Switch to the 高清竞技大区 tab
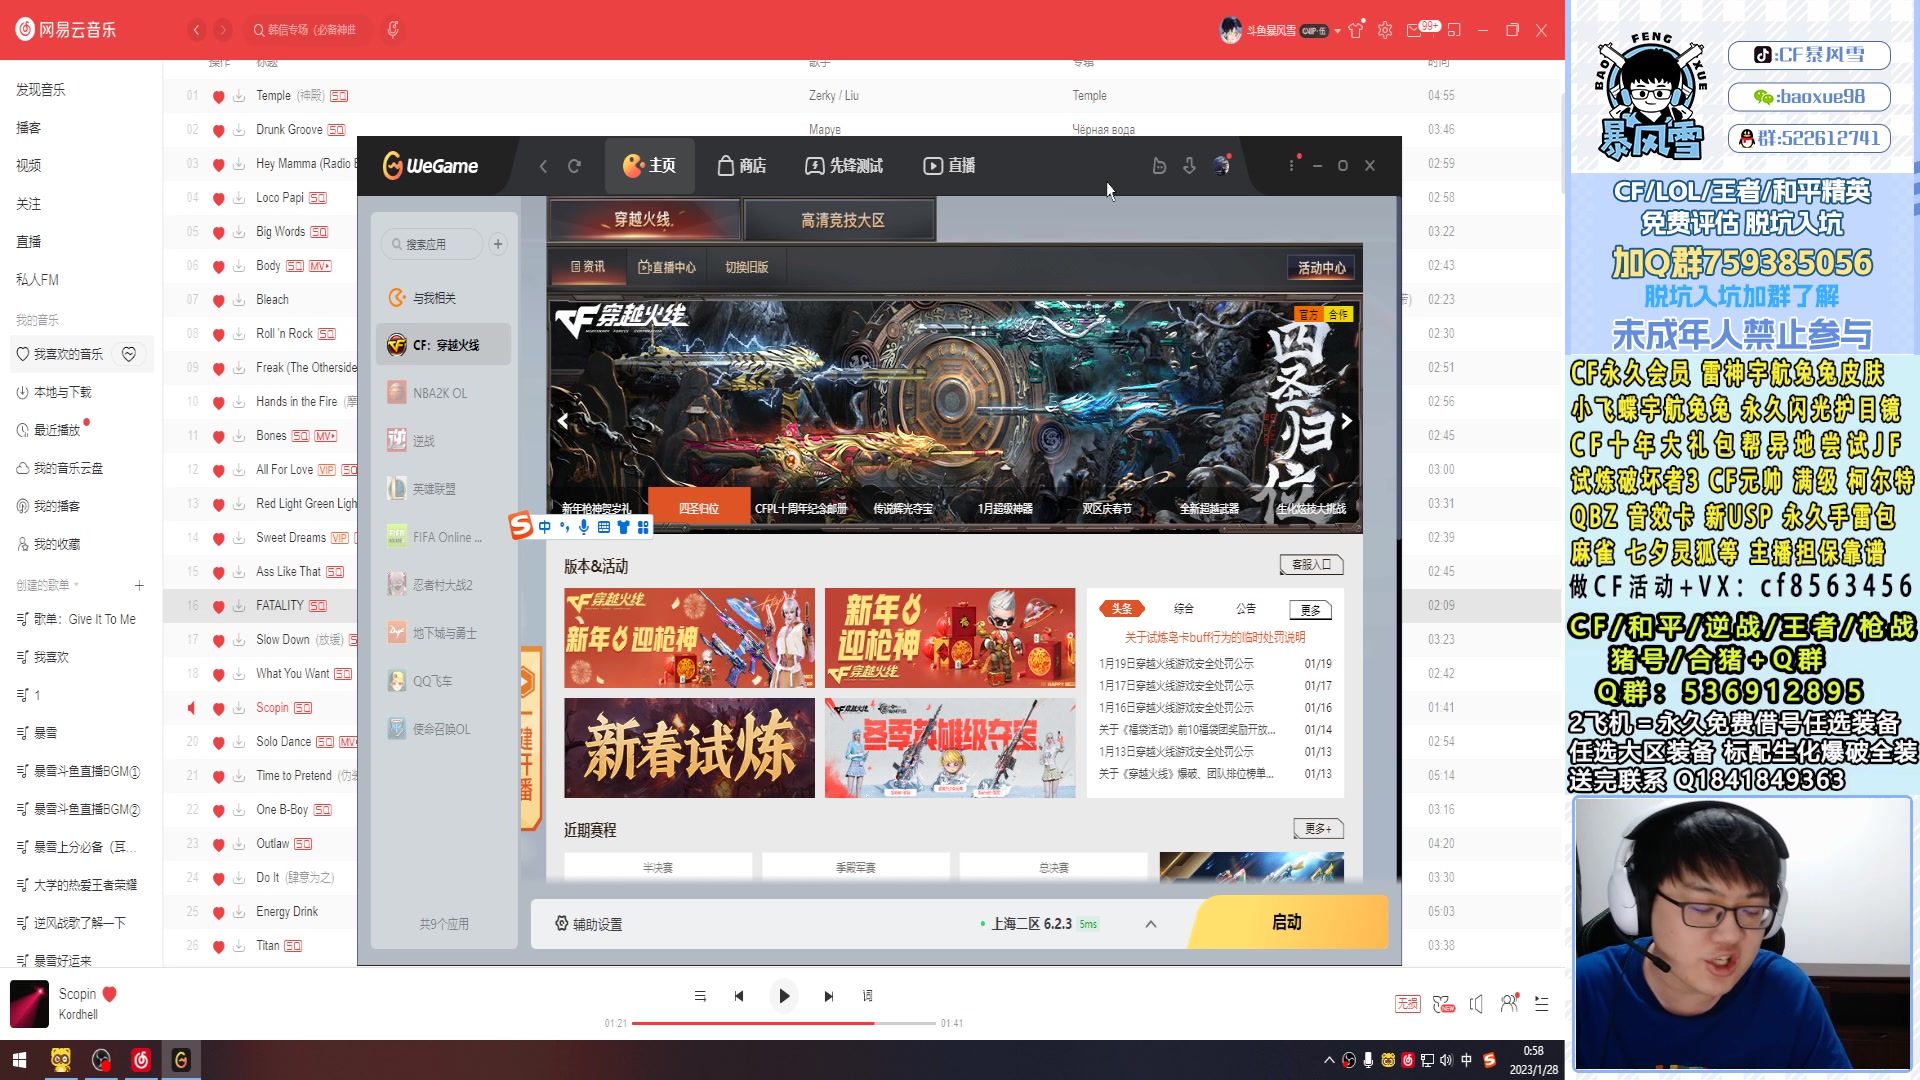Image resolution: width=1920 pixels, height=1080 pixels. coord(840,219)
